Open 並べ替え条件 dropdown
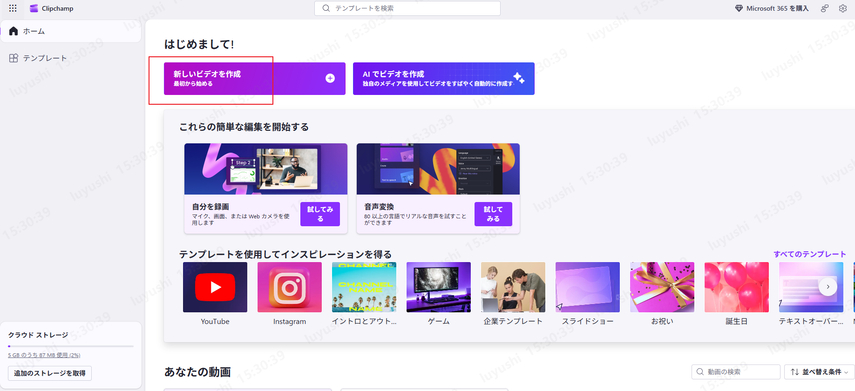This screenshot has width=855, height=391. tap(820, 372)
